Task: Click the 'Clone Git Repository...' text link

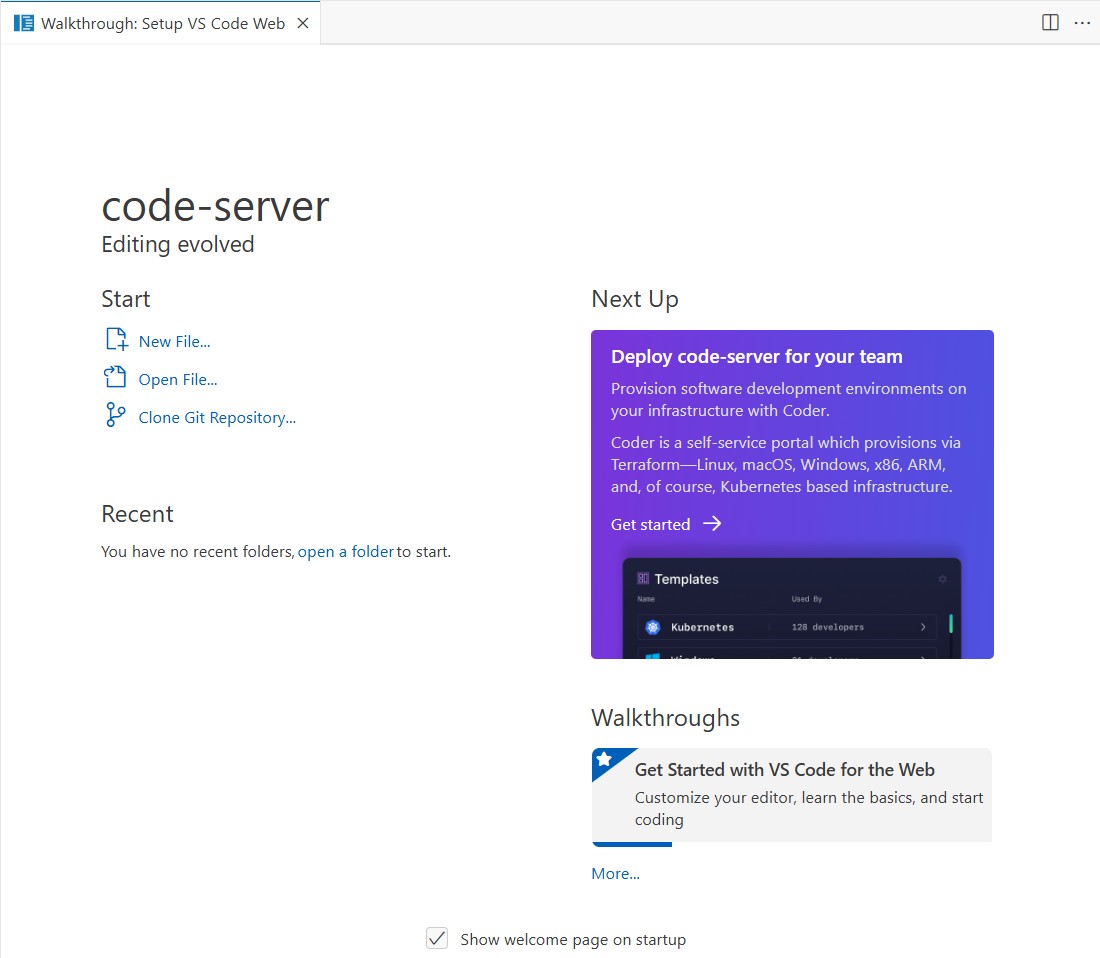Action: coord(217,417)
